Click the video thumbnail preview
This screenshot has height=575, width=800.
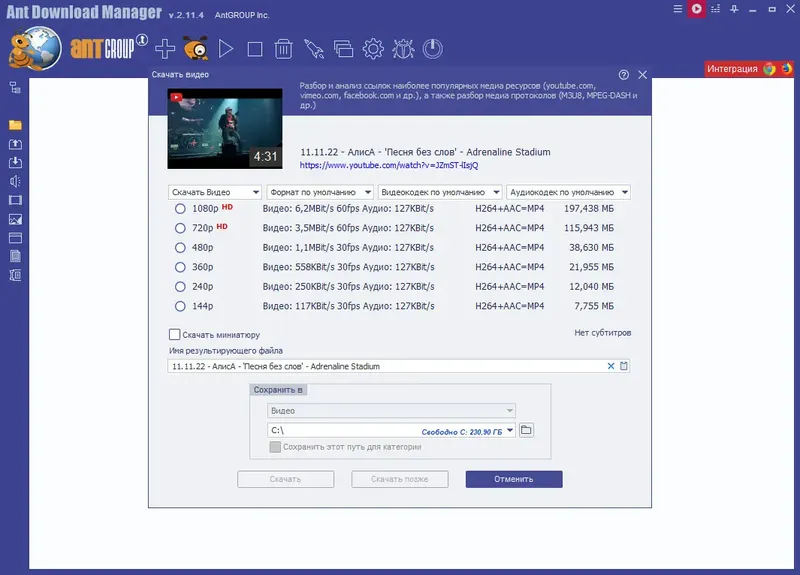click(225, 129)
